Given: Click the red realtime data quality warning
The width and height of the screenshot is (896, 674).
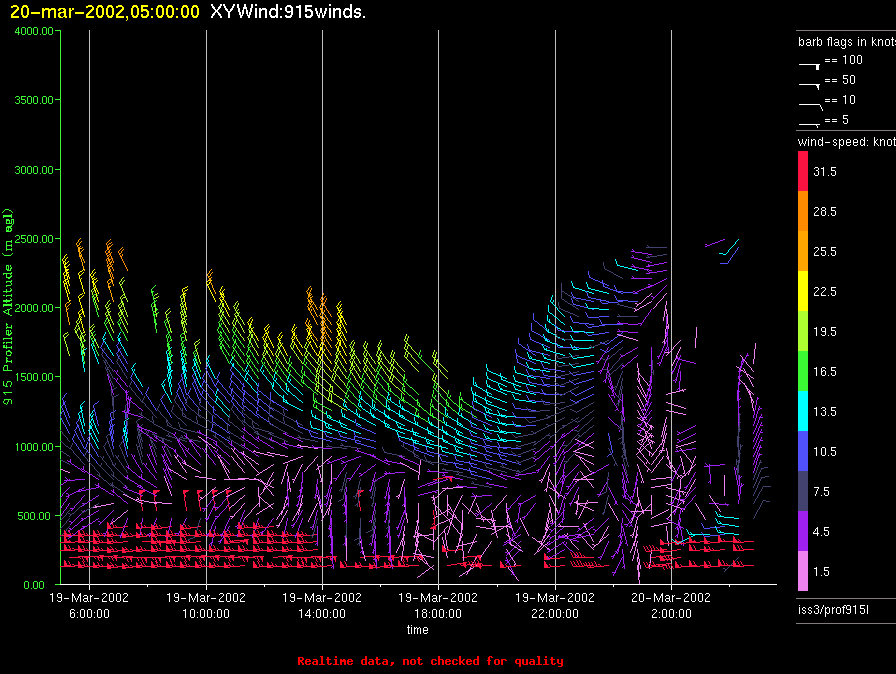Looking at the screenshot, I should pos(430,661).
